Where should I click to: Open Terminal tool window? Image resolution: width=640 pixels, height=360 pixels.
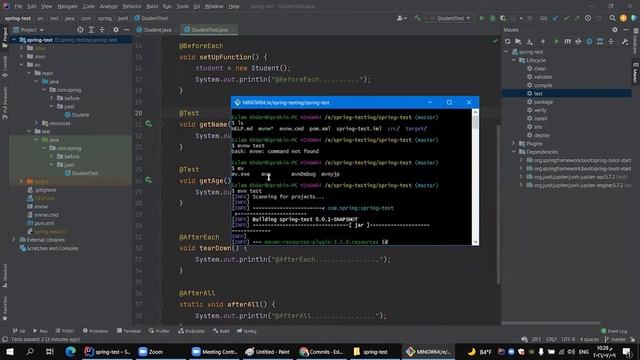click(x=129, y=331)
